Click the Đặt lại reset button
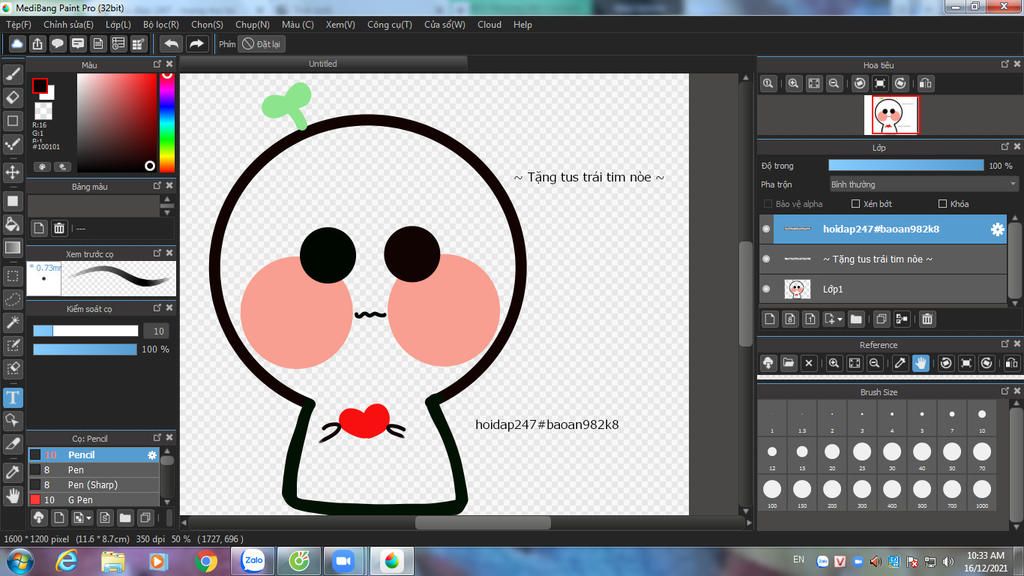The image size is (1024, 576). [x=261, y=44]
